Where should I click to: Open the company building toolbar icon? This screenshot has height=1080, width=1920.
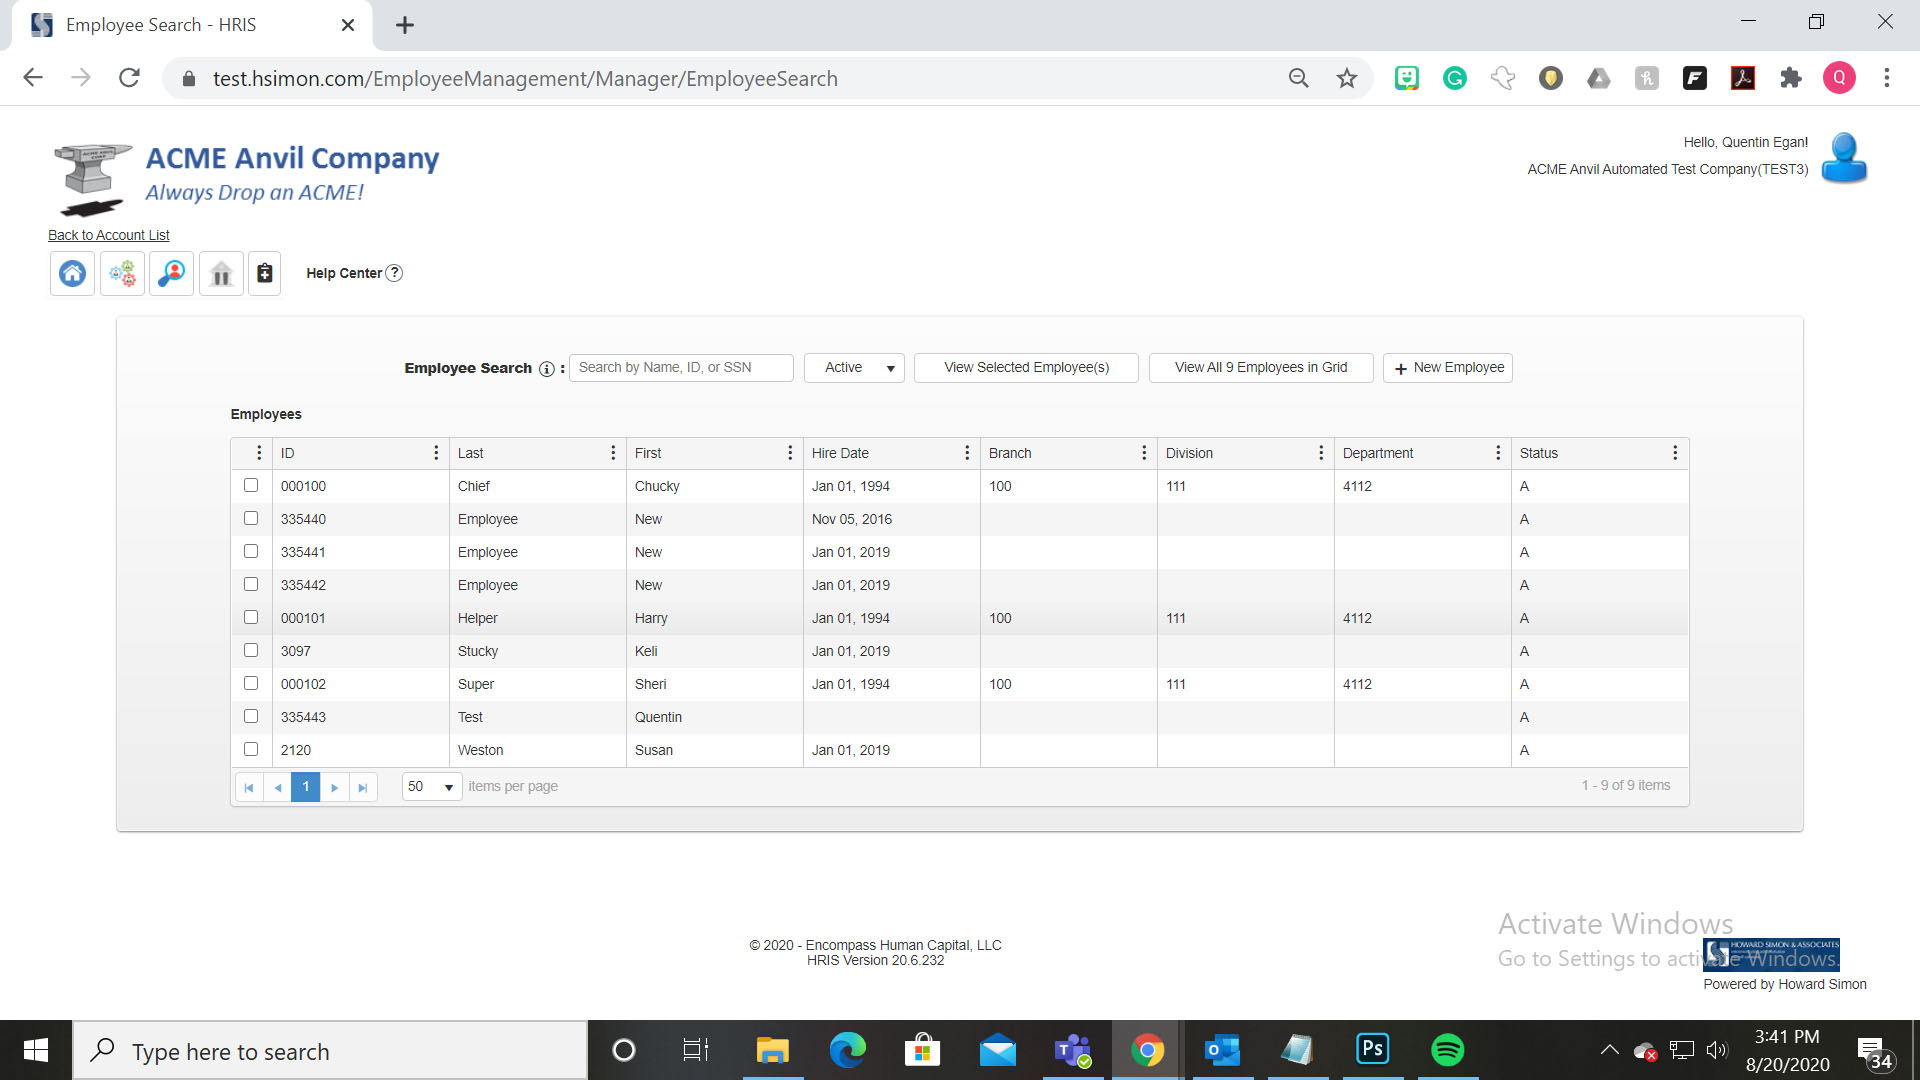(x=221, y=273)
